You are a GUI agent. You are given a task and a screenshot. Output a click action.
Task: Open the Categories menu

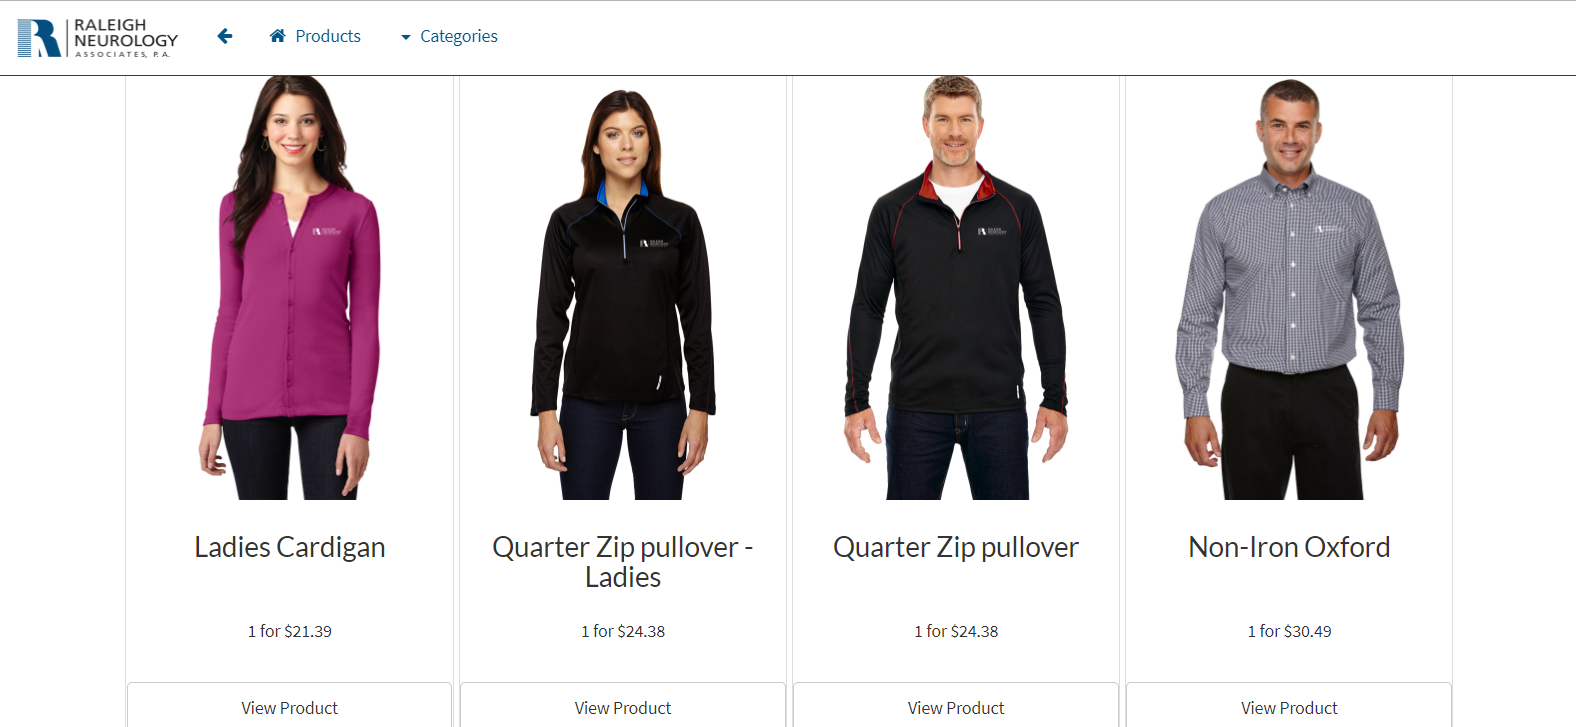click(449, 36)
